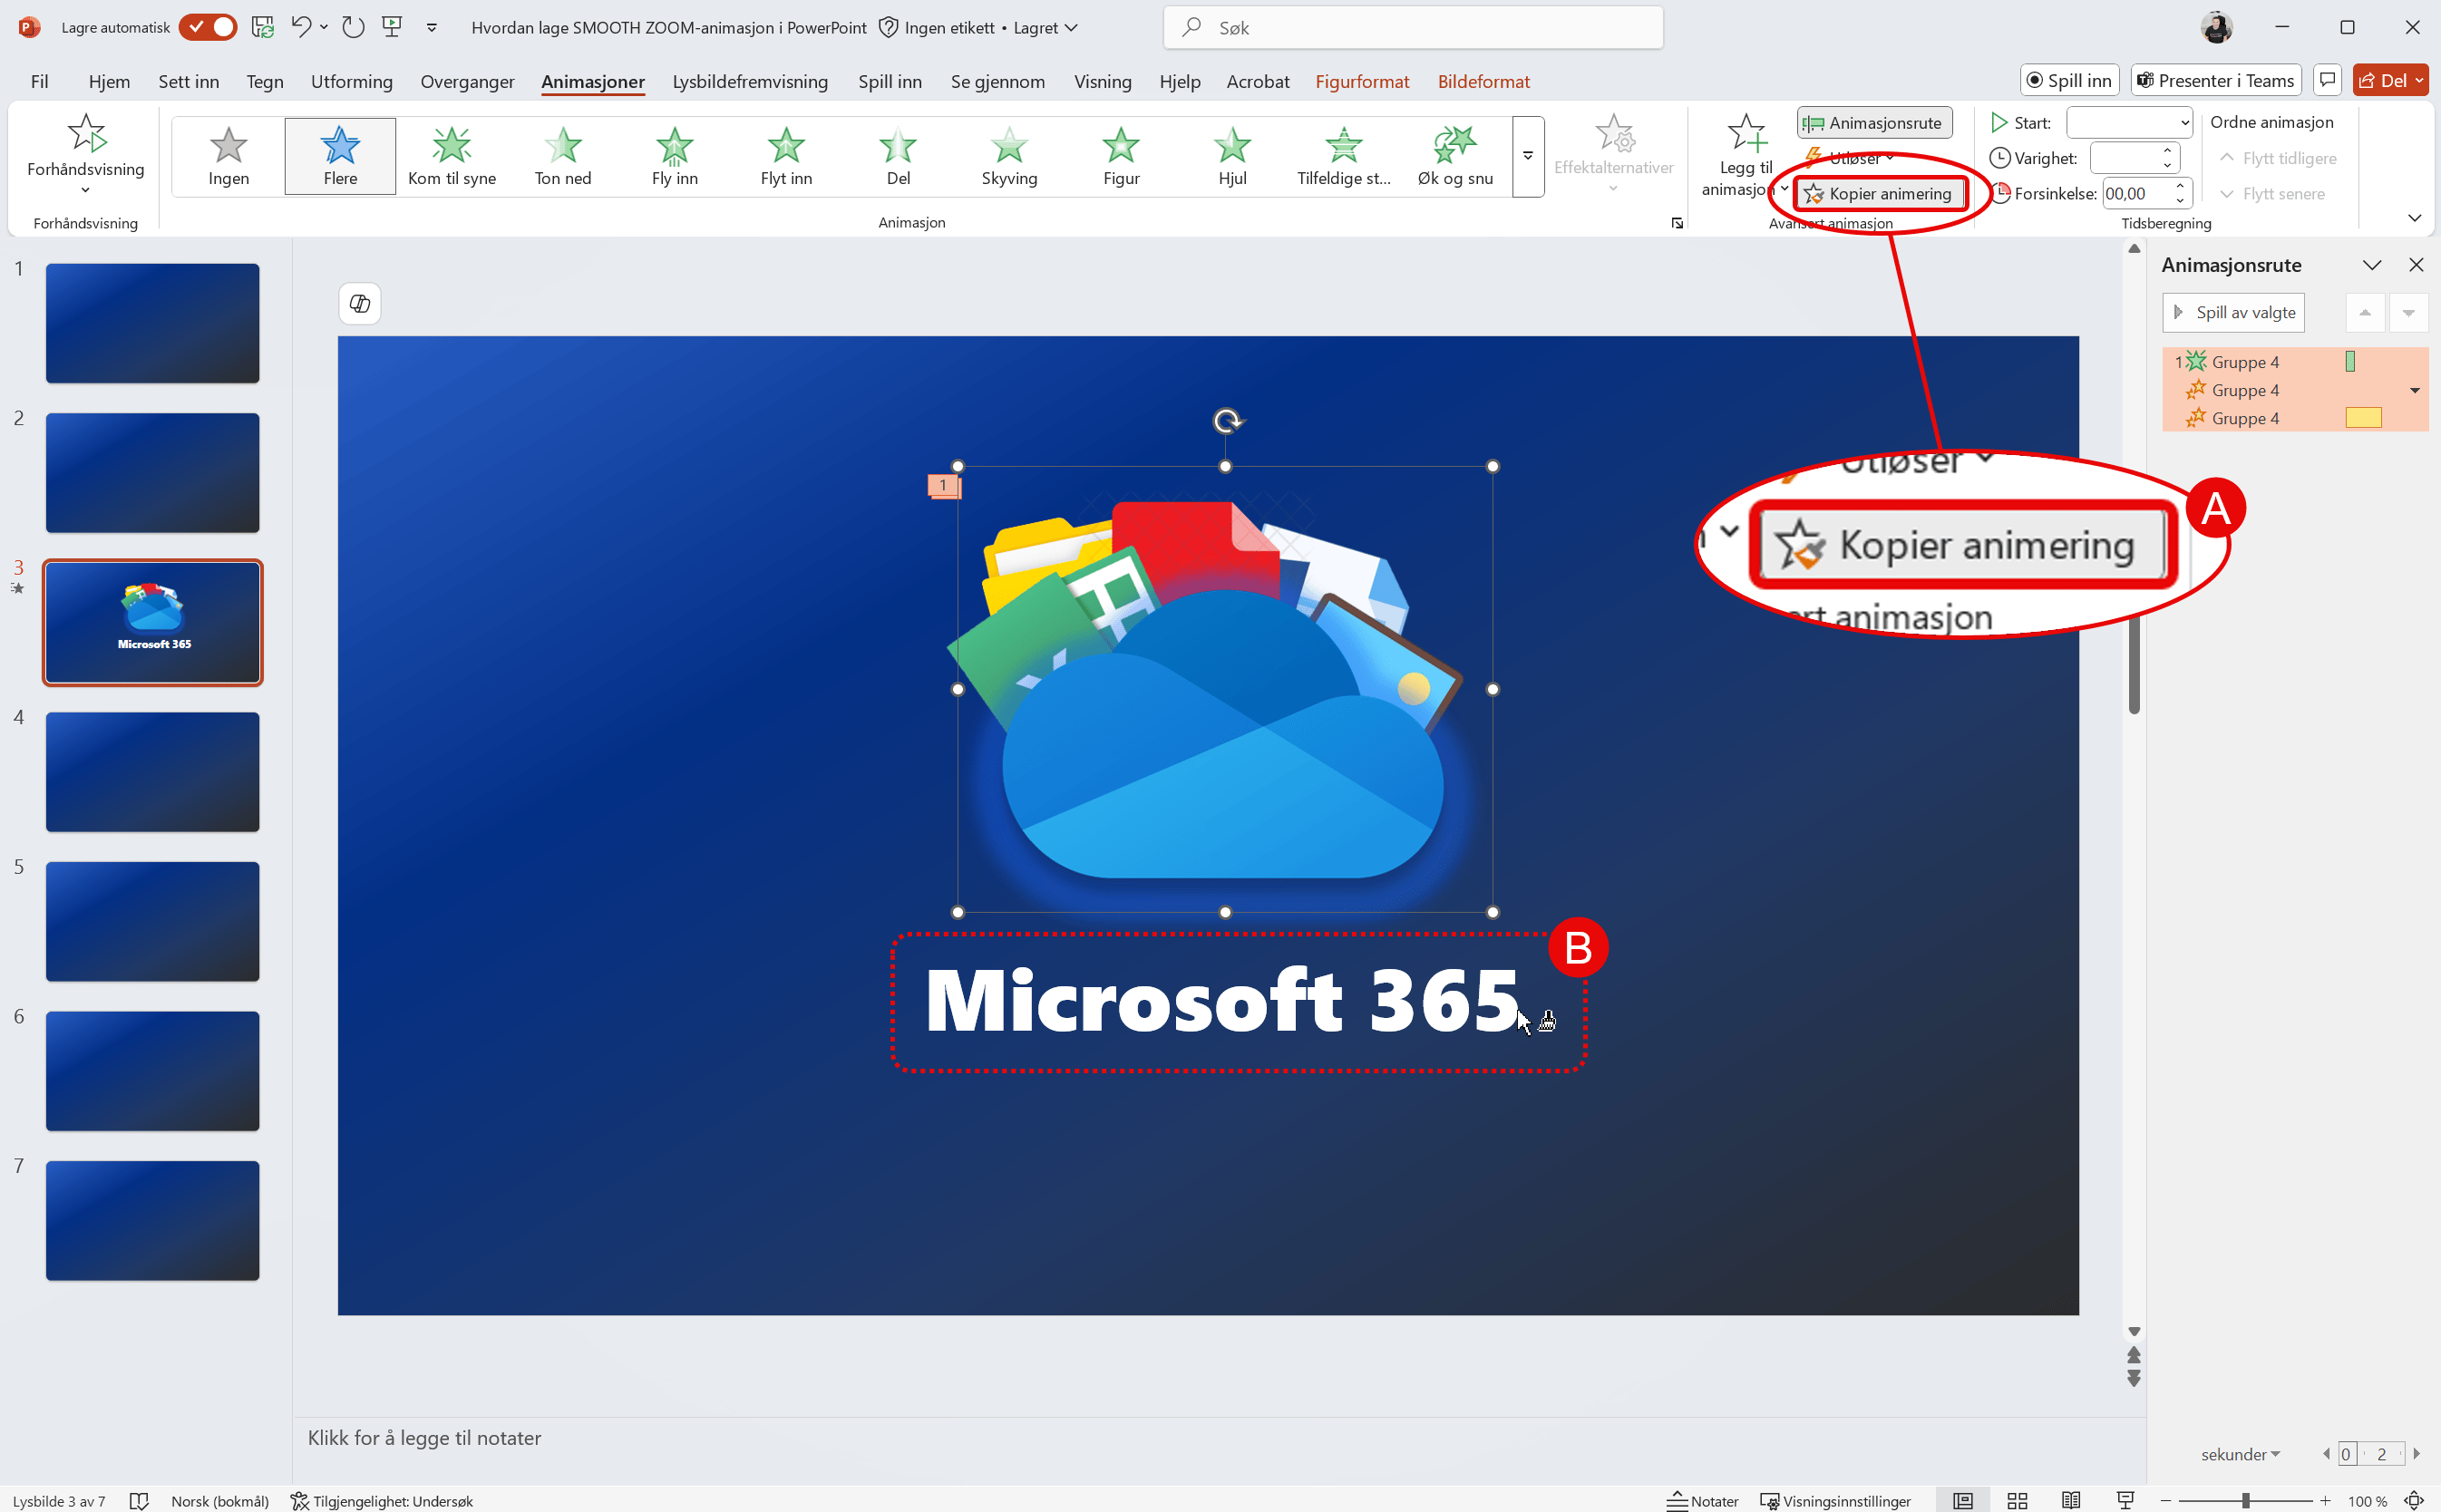Apply the Del animation effect
This screenshot has width=2441, height=1512.
click(x=898, y=156)
